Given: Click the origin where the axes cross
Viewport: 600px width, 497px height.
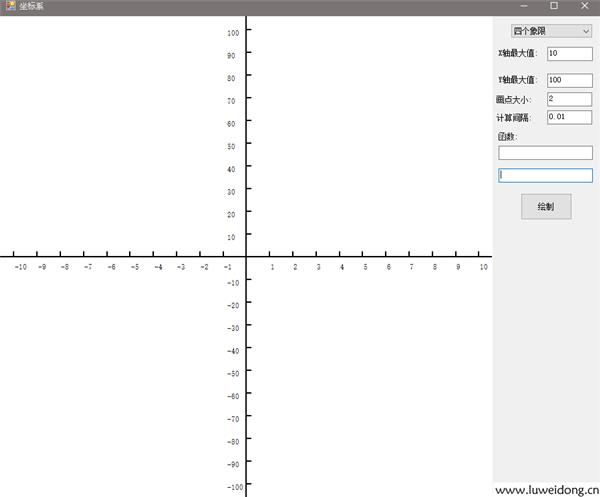Looking at the screenshot, I should pyautogui.click(x=246, y=255).
